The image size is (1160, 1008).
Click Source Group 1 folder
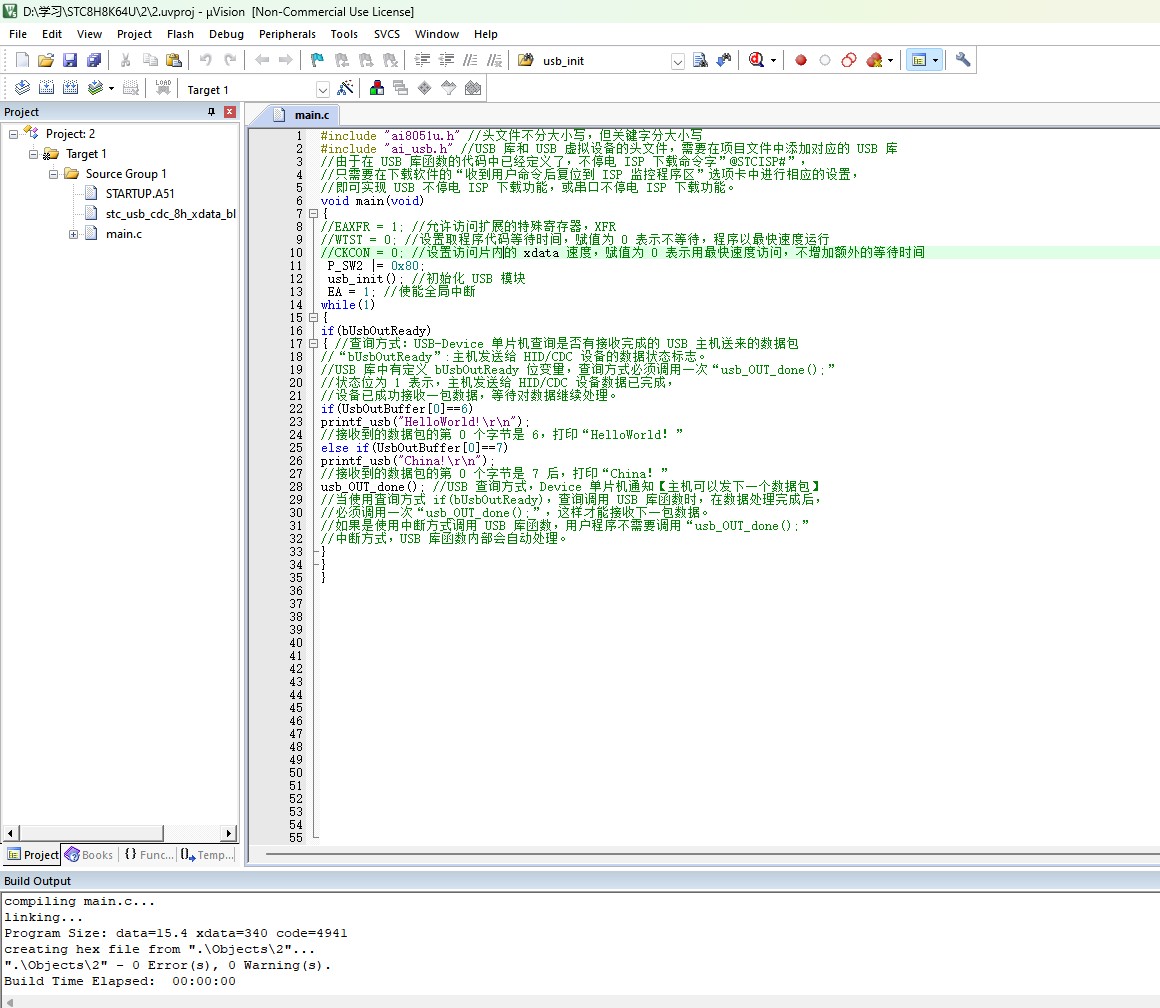coord(126,174)
